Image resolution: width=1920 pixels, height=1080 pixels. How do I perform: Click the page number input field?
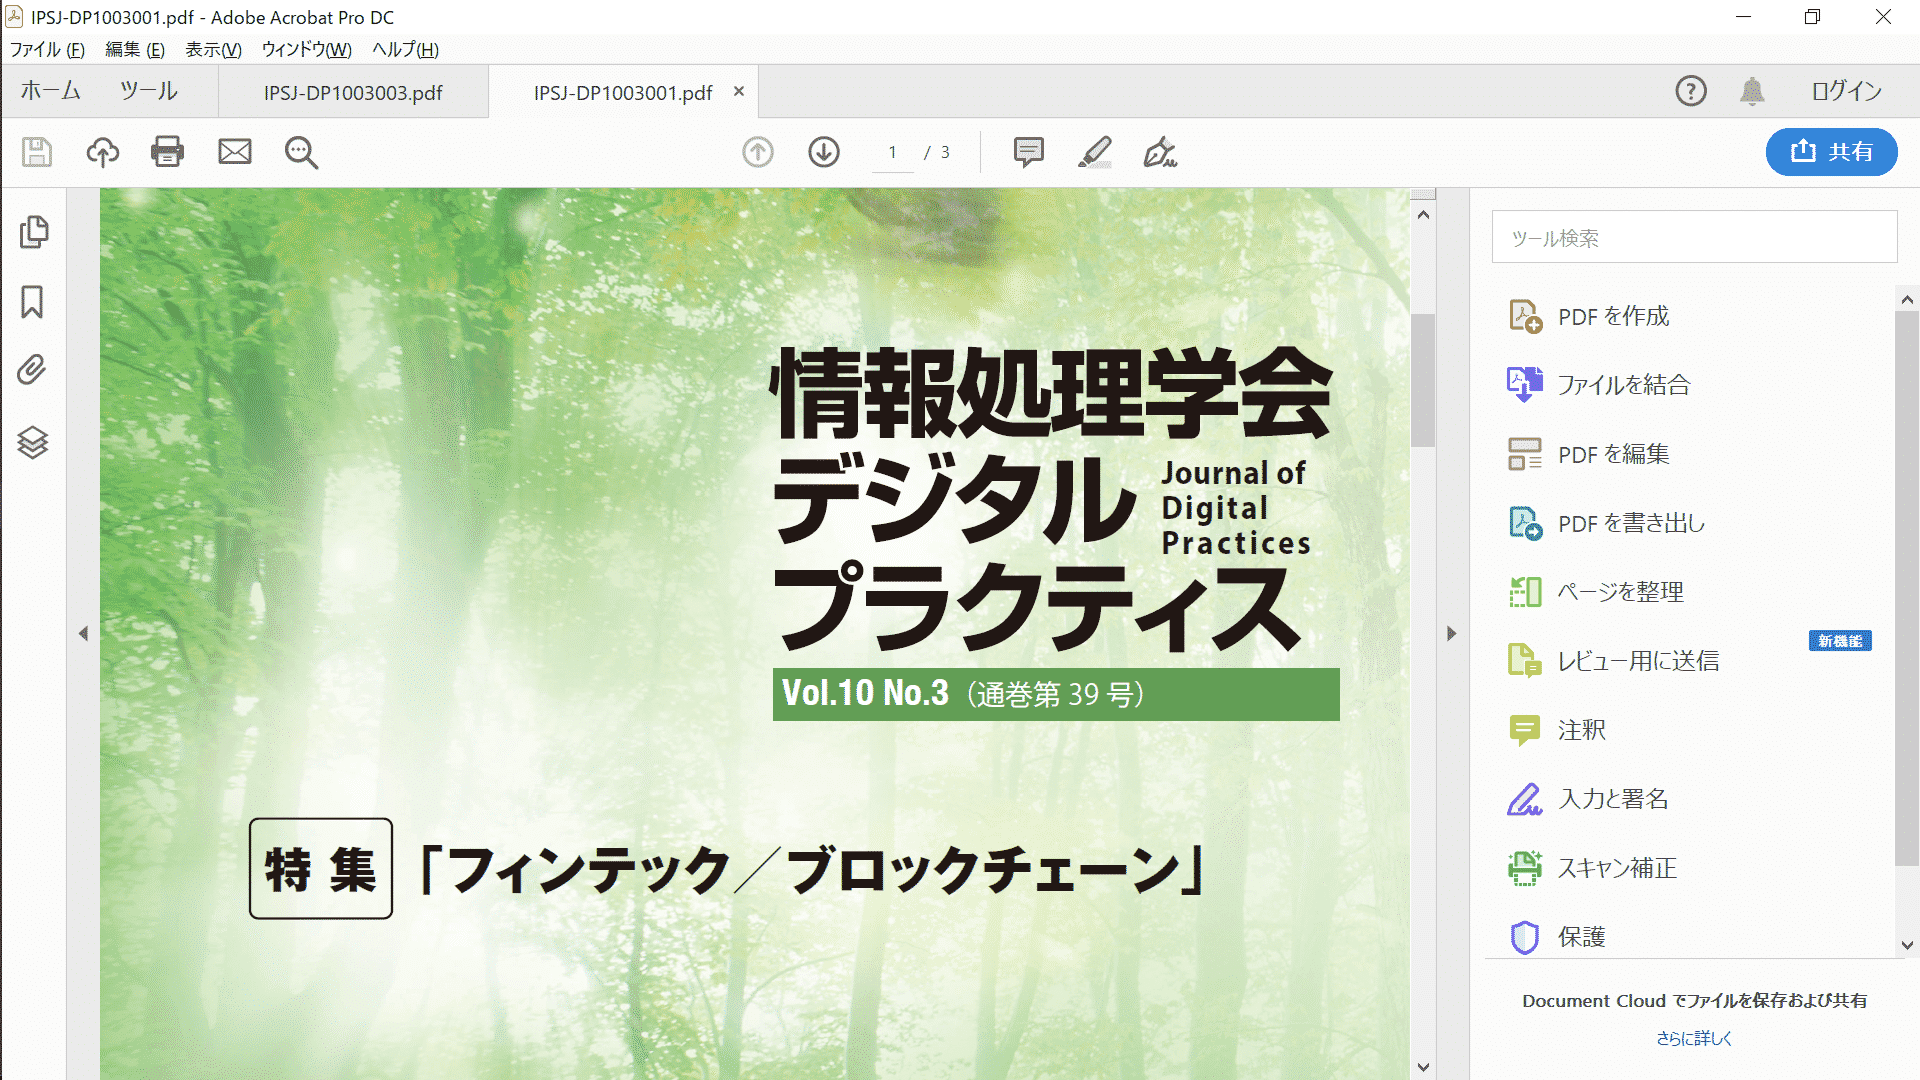click(x=892, y=152)
